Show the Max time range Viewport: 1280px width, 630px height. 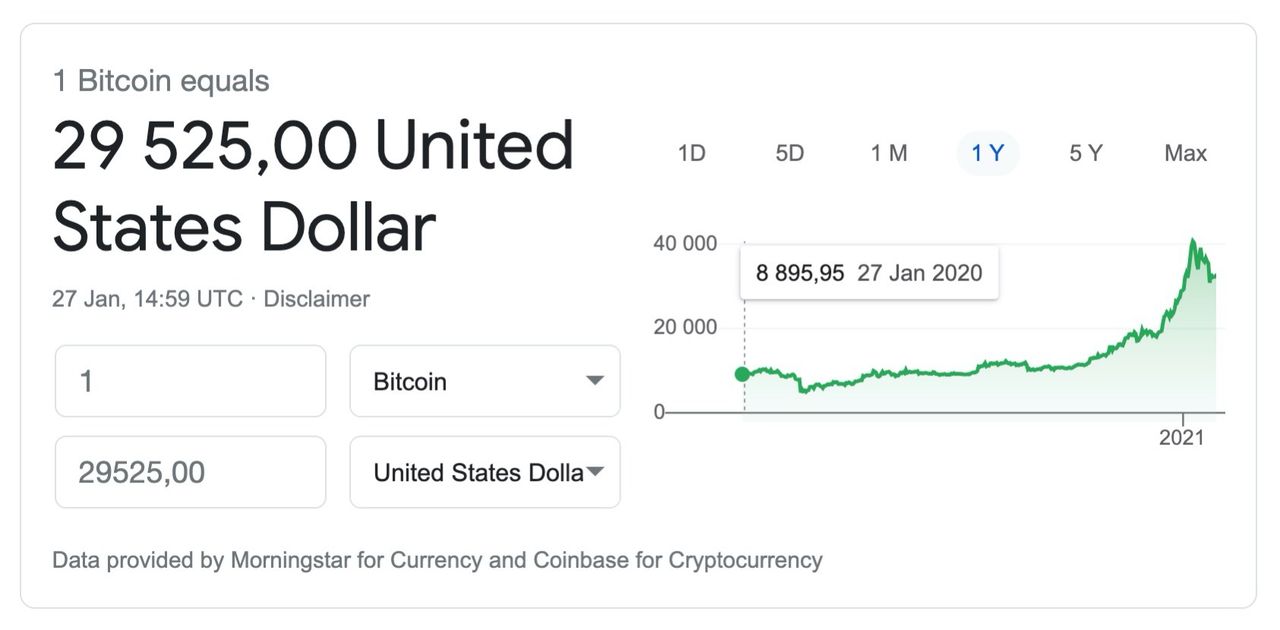coord(1185,153)
